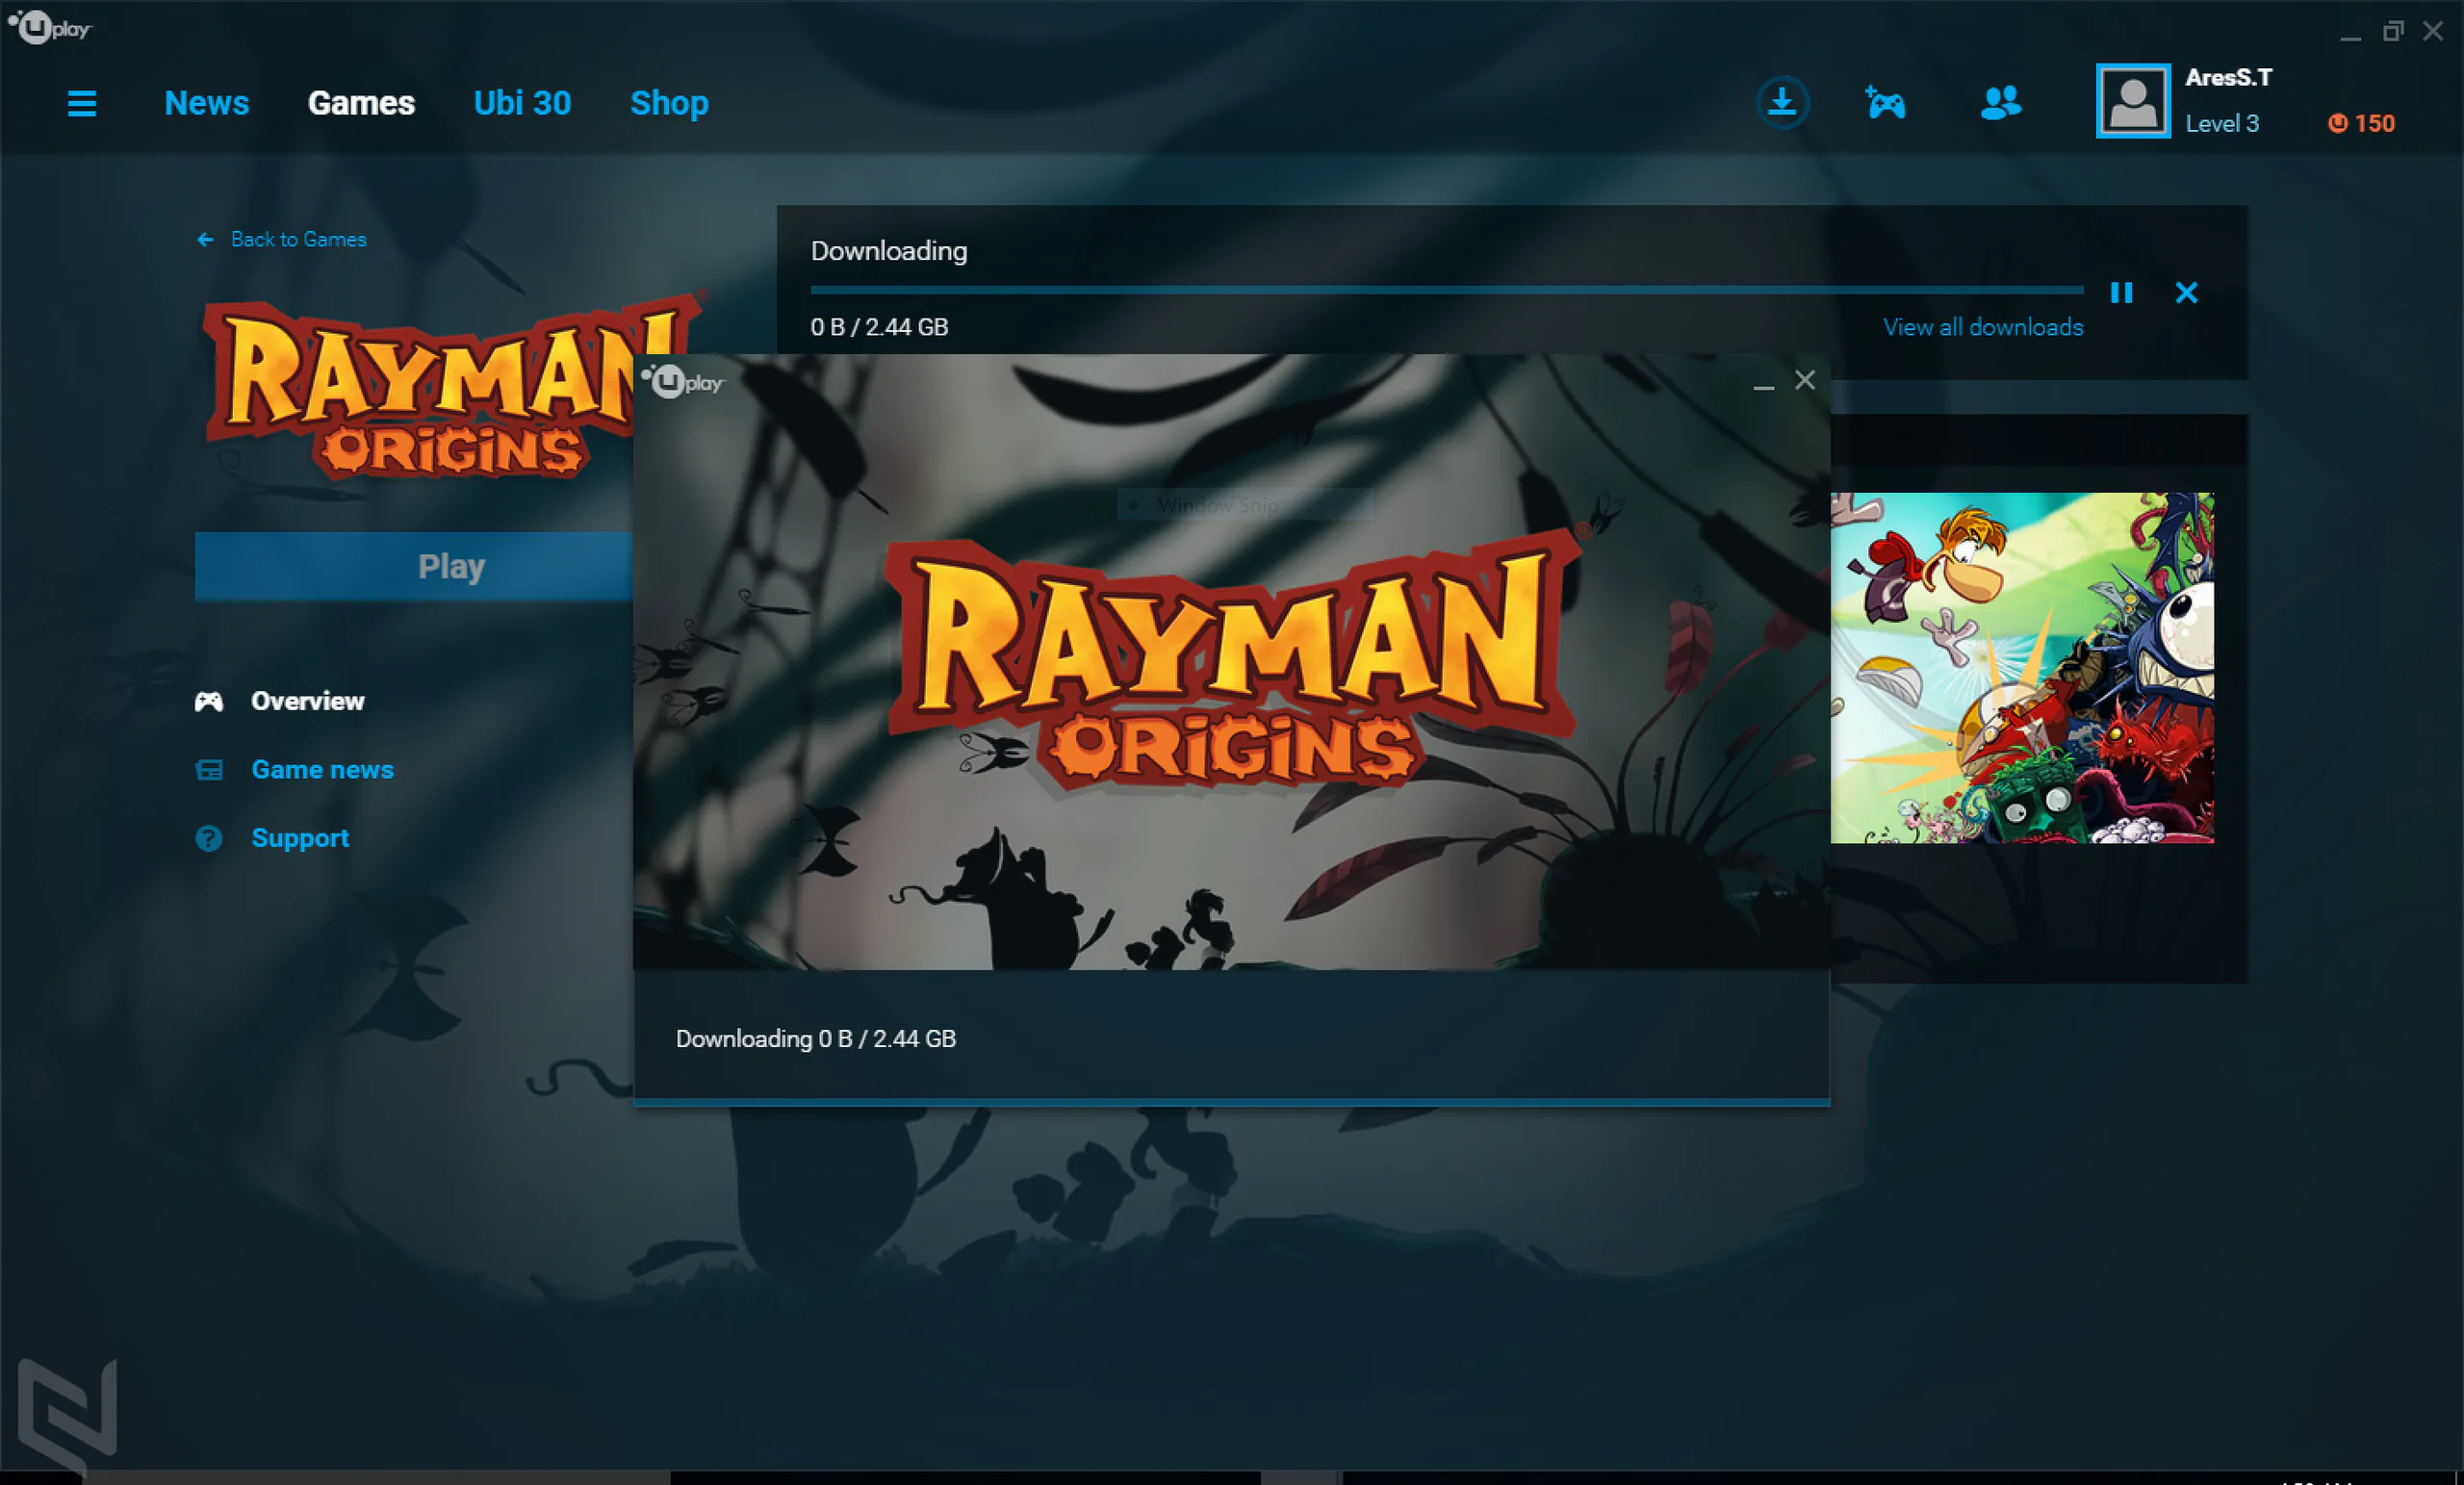Click the Uplay logo in main window
The width and height of the screenshot is (2464, 1485).
[50, 27]
